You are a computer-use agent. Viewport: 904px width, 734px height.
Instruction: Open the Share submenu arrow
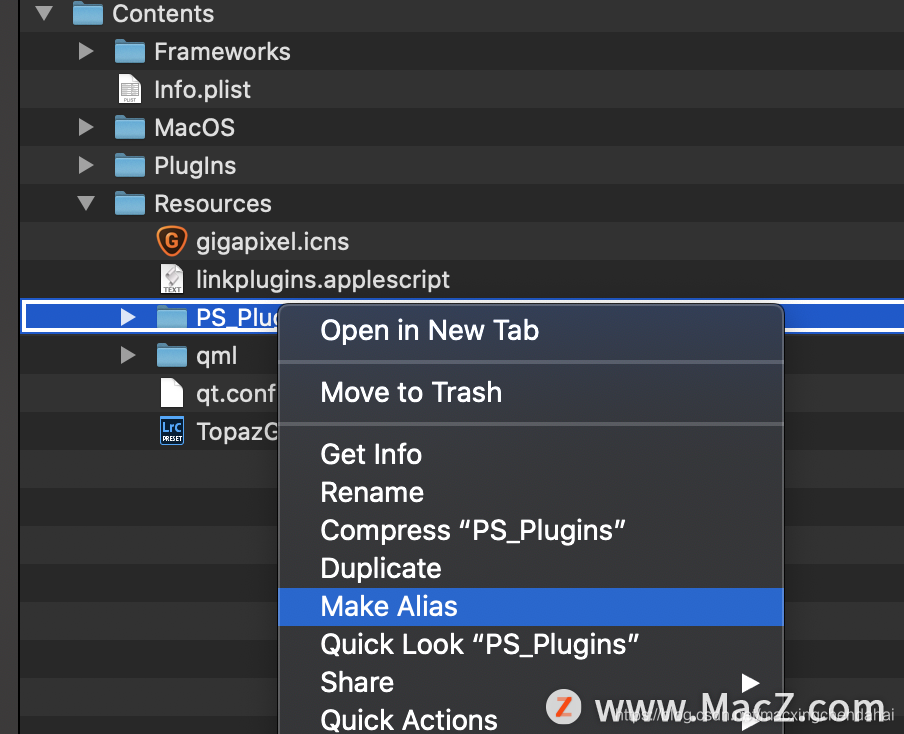point(750,683)
